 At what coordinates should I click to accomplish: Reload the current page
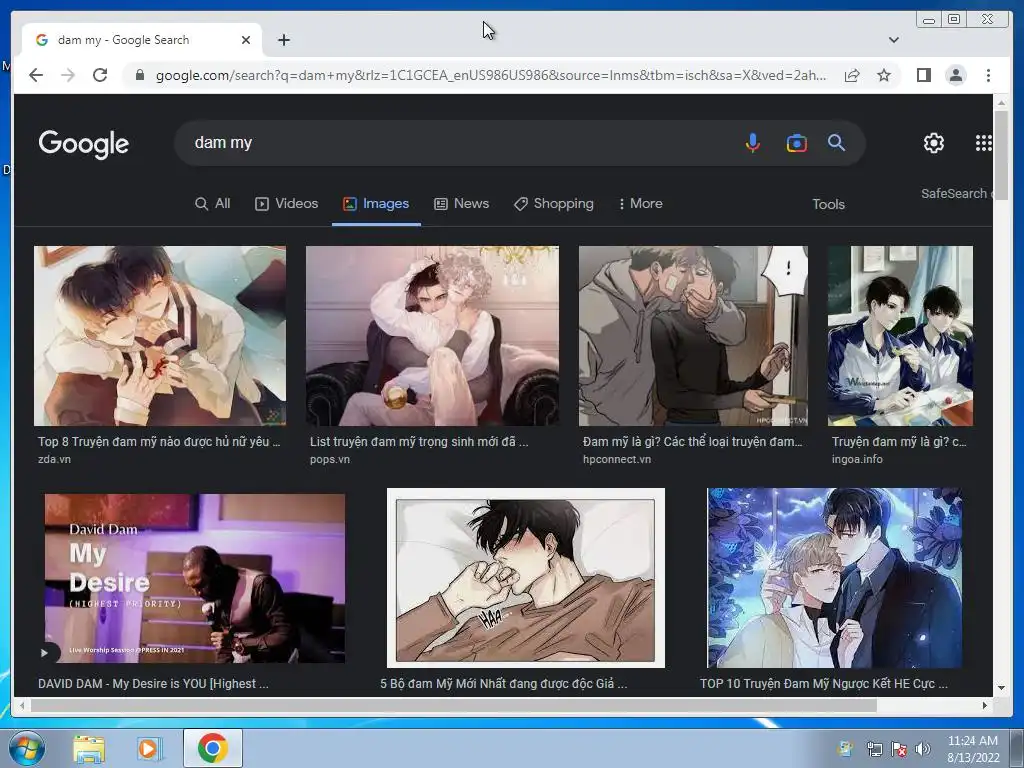click(x=100, y=75)
